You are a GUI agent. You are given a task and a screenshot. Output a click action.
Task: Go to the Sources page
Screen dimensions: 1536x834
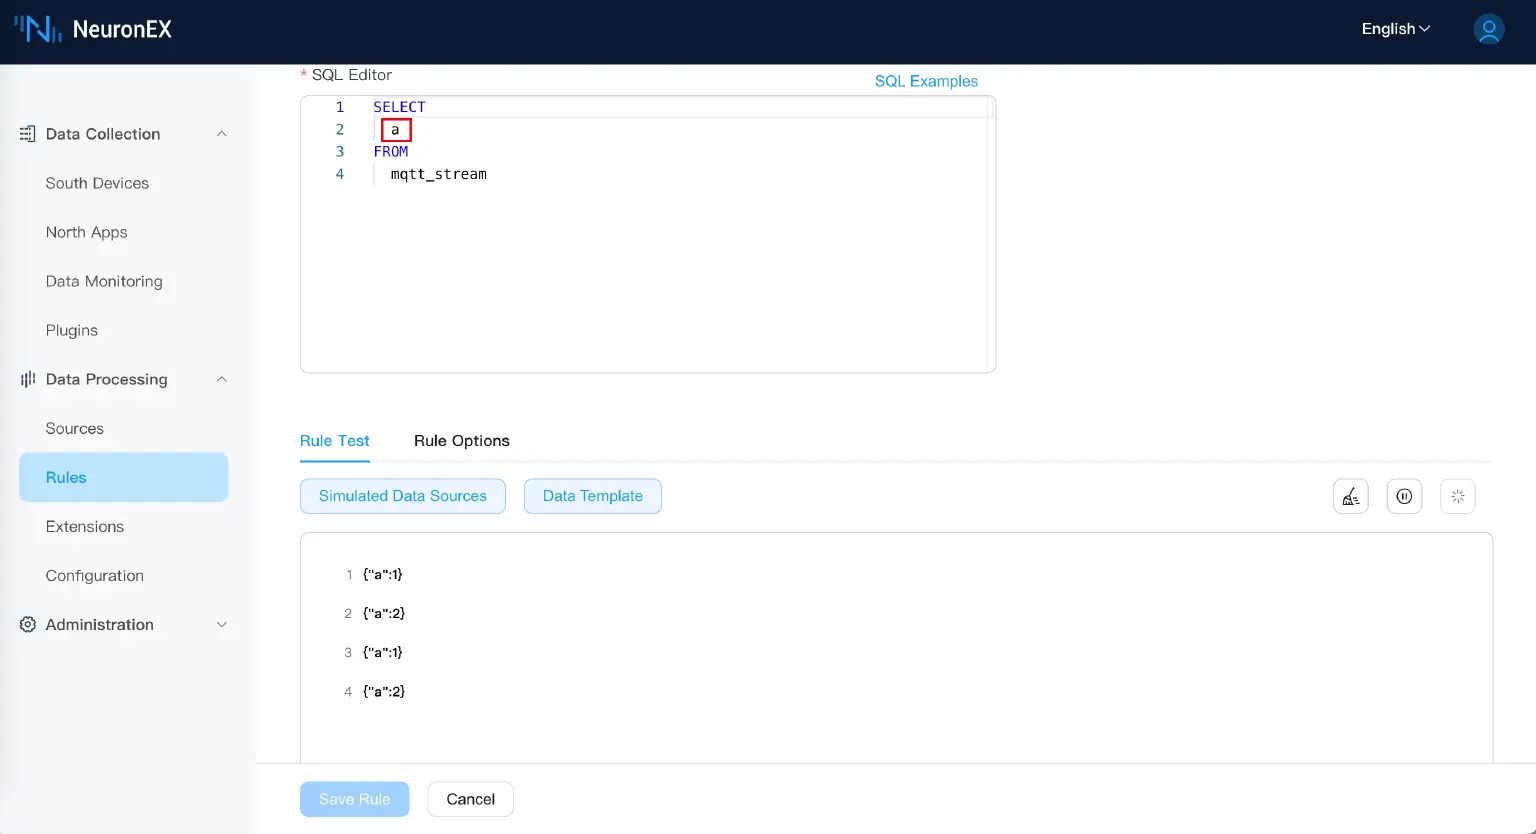coord(75,428)
